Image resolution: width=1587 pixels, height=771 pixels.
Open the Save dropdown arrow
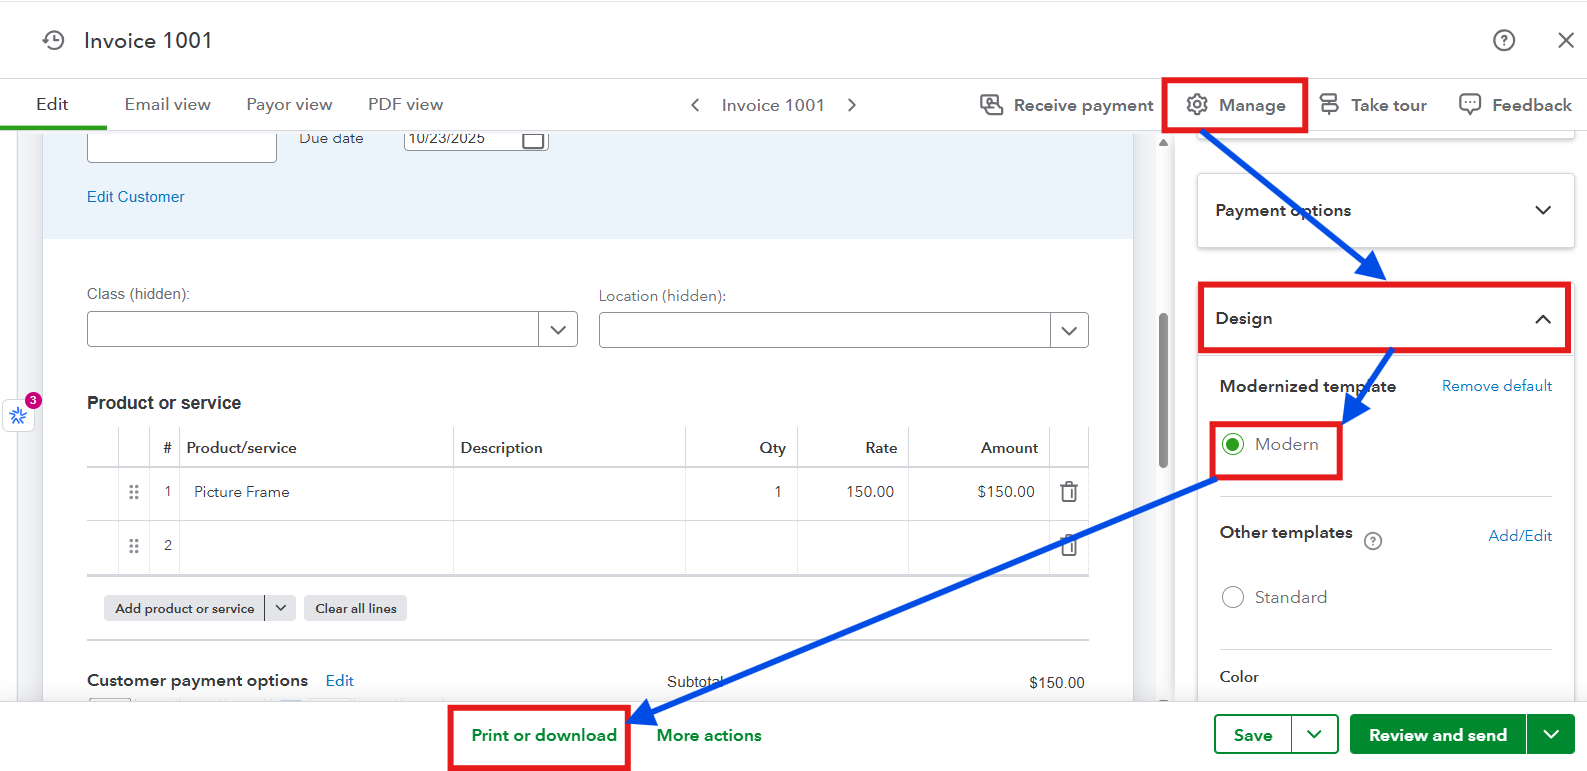(x=1315, y=735)
